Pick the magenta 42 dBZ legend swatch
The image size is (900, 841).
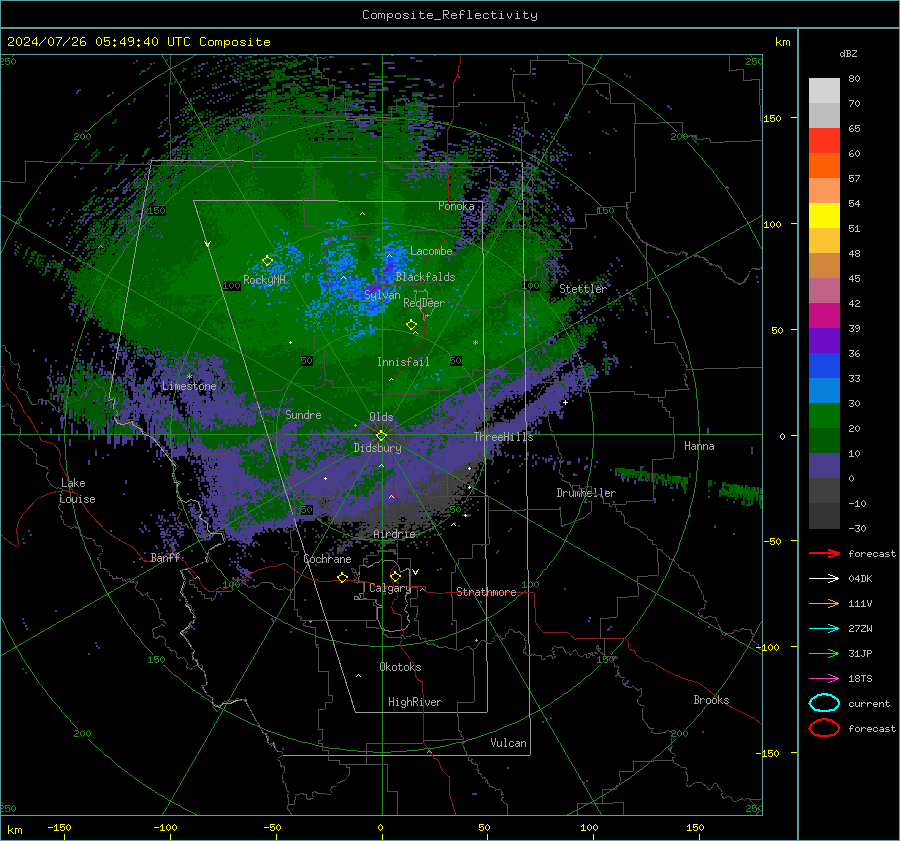[824, 315]
